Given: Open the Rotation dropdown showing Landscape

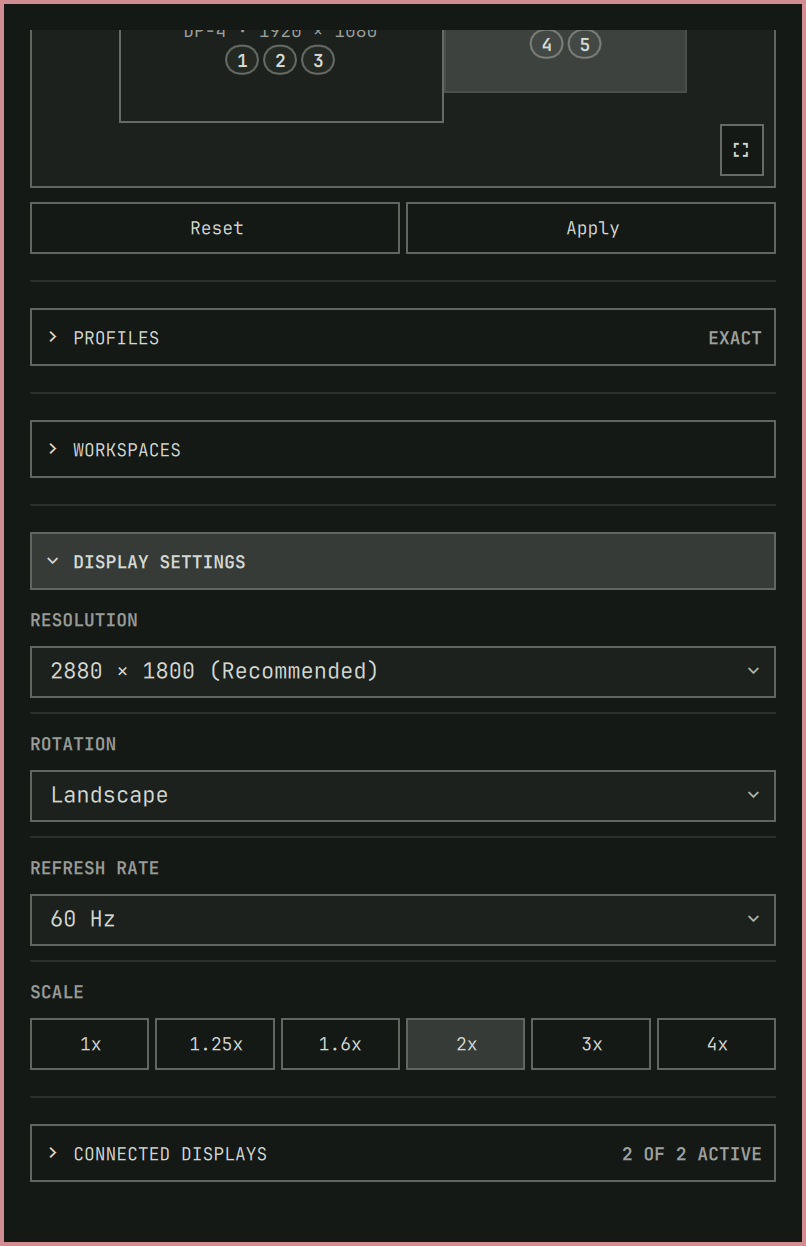Looking at the screenshot, I should click(x=403, y=795).
